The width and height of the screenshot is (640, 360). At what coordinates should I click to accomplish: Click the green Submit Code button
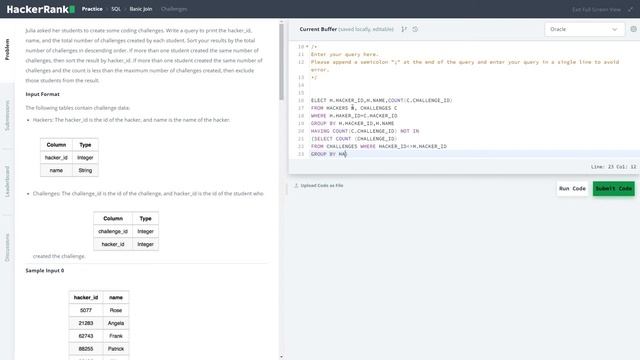pos(613,189)
